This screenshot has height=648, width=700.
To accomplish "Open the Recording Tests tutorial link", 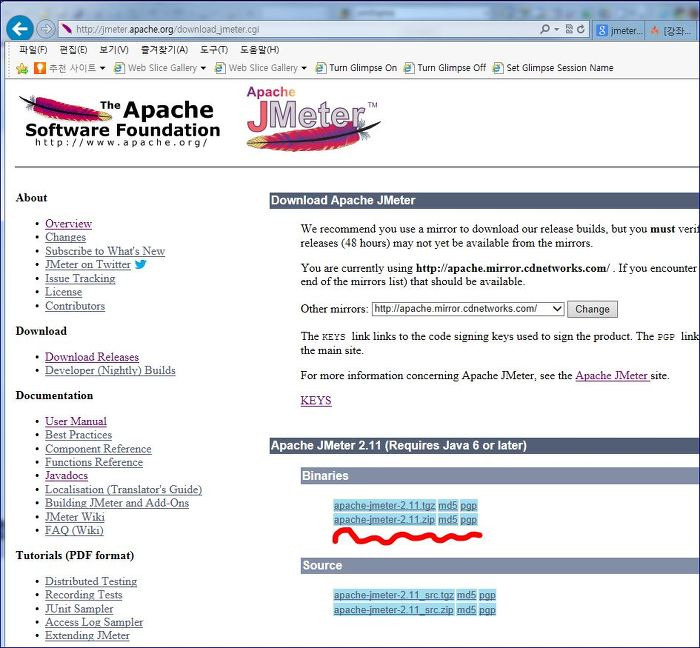I will click(83, 595).
